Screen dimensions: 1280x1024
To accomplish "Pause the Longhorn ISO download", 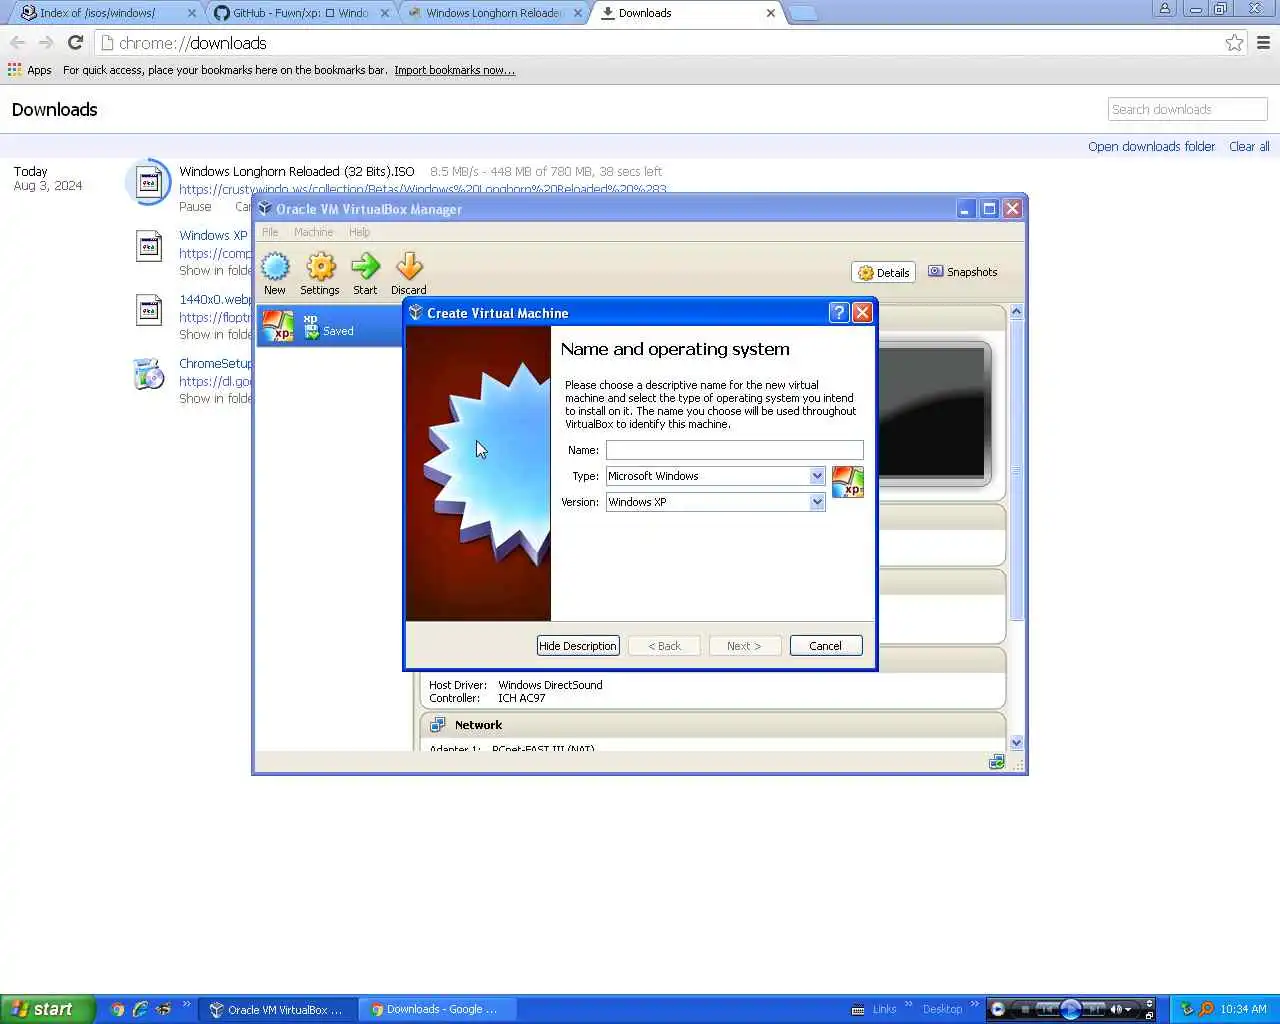I will [x=195, y=207].
